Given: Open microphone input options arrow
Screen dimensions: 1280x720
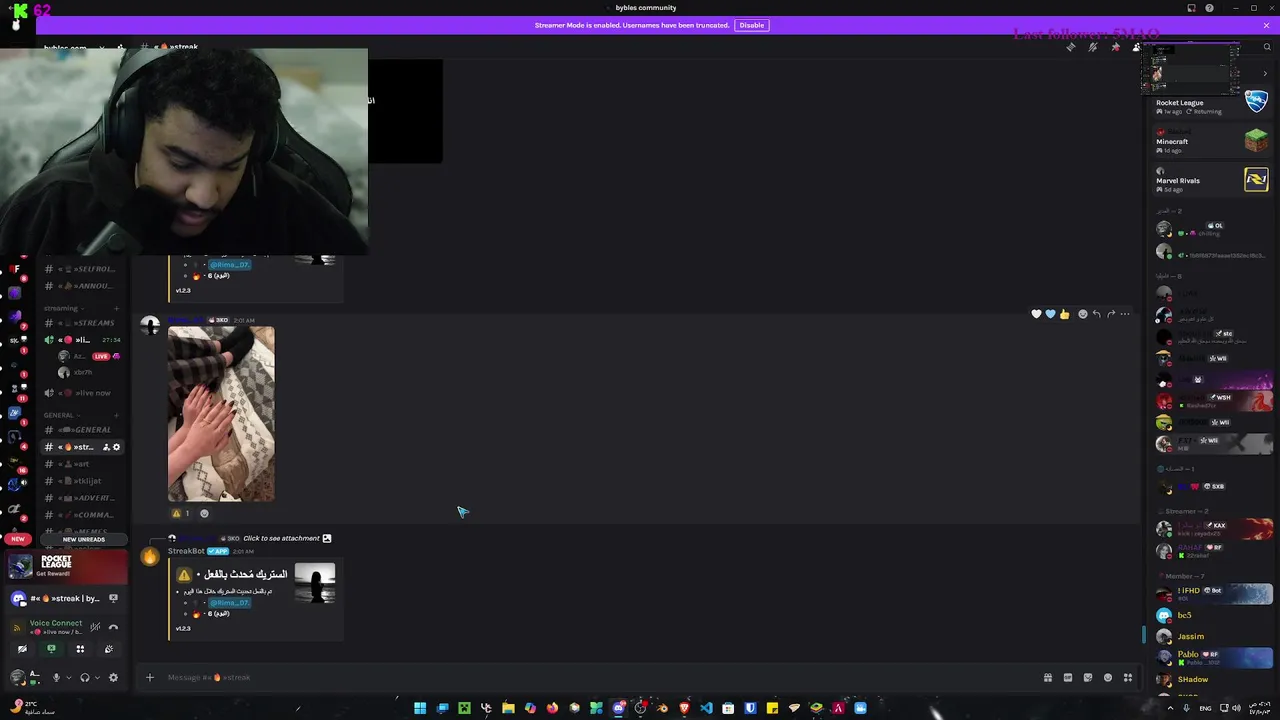Looking at the screenshot, I should 70,677.
